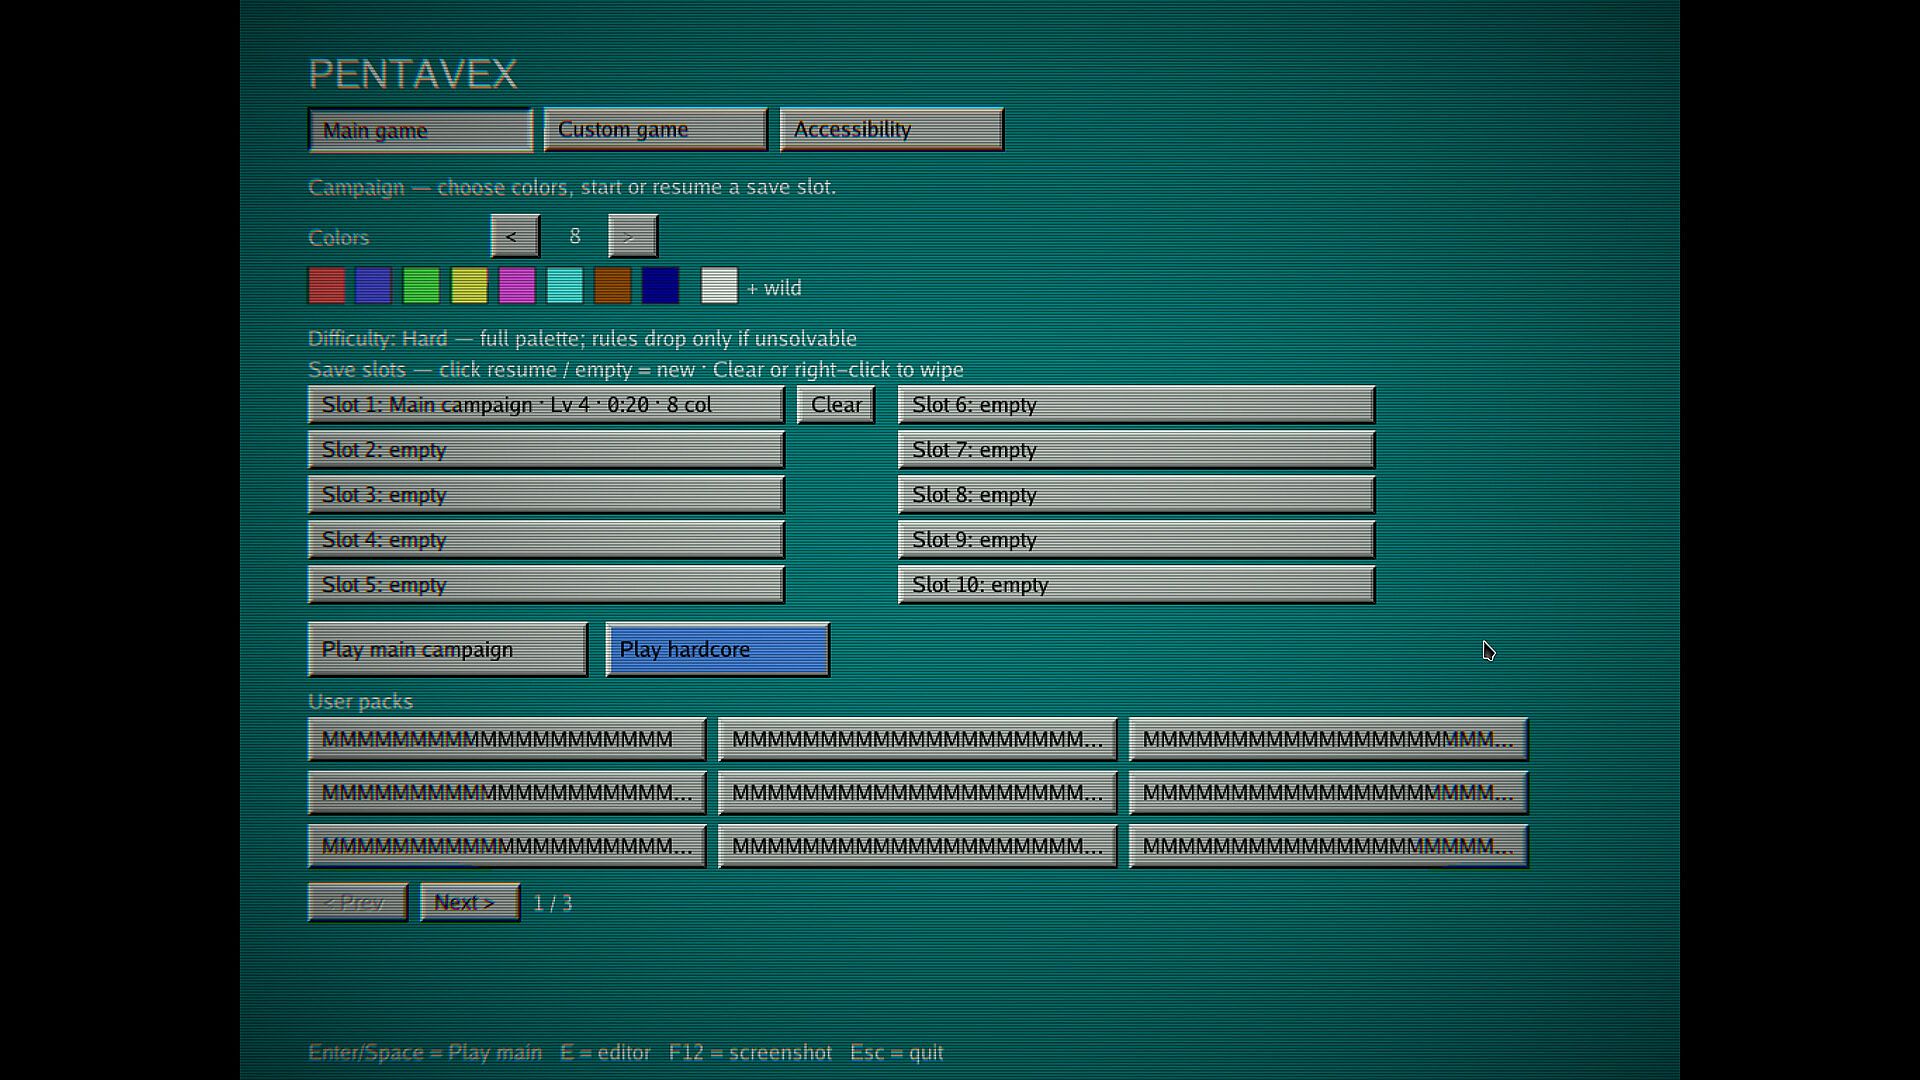This screenshot has height=1080, width=1920.
Task: Click the Colors label
Action: point(338,238)
